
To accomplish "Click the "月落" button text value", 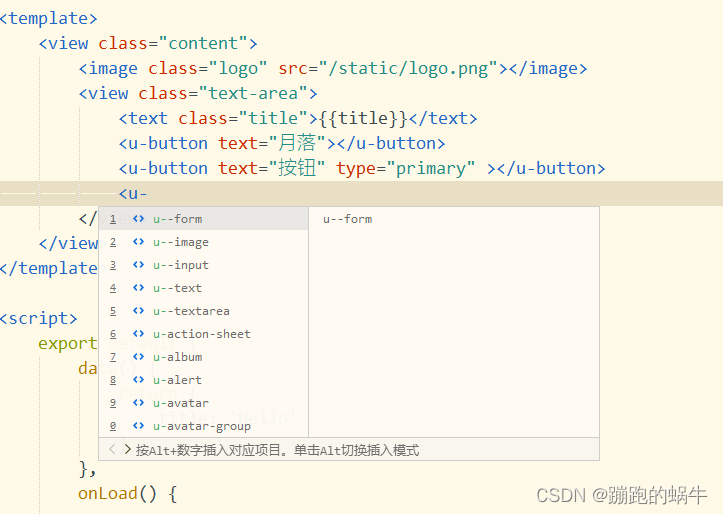I will point(297,143).
